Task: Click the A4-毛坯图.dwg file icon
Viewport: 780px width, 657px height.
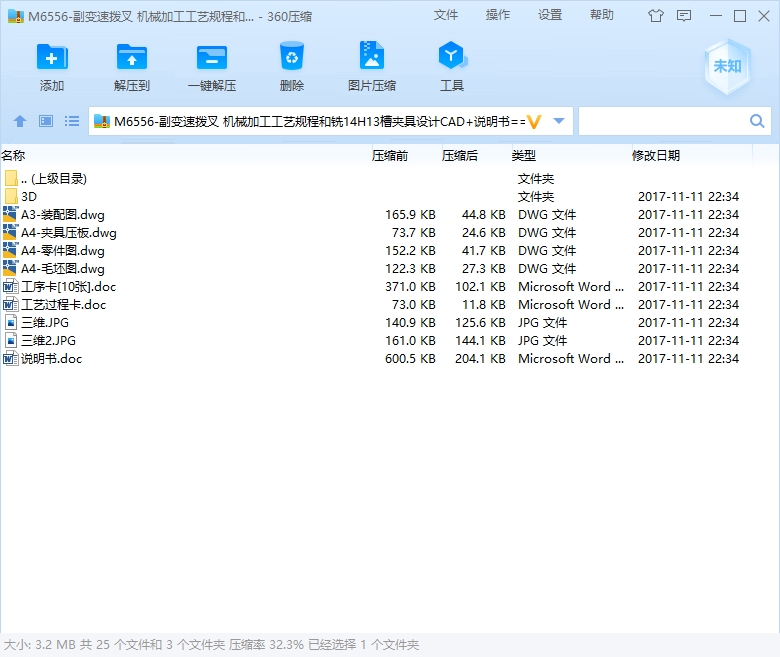Action: [10, 269]
